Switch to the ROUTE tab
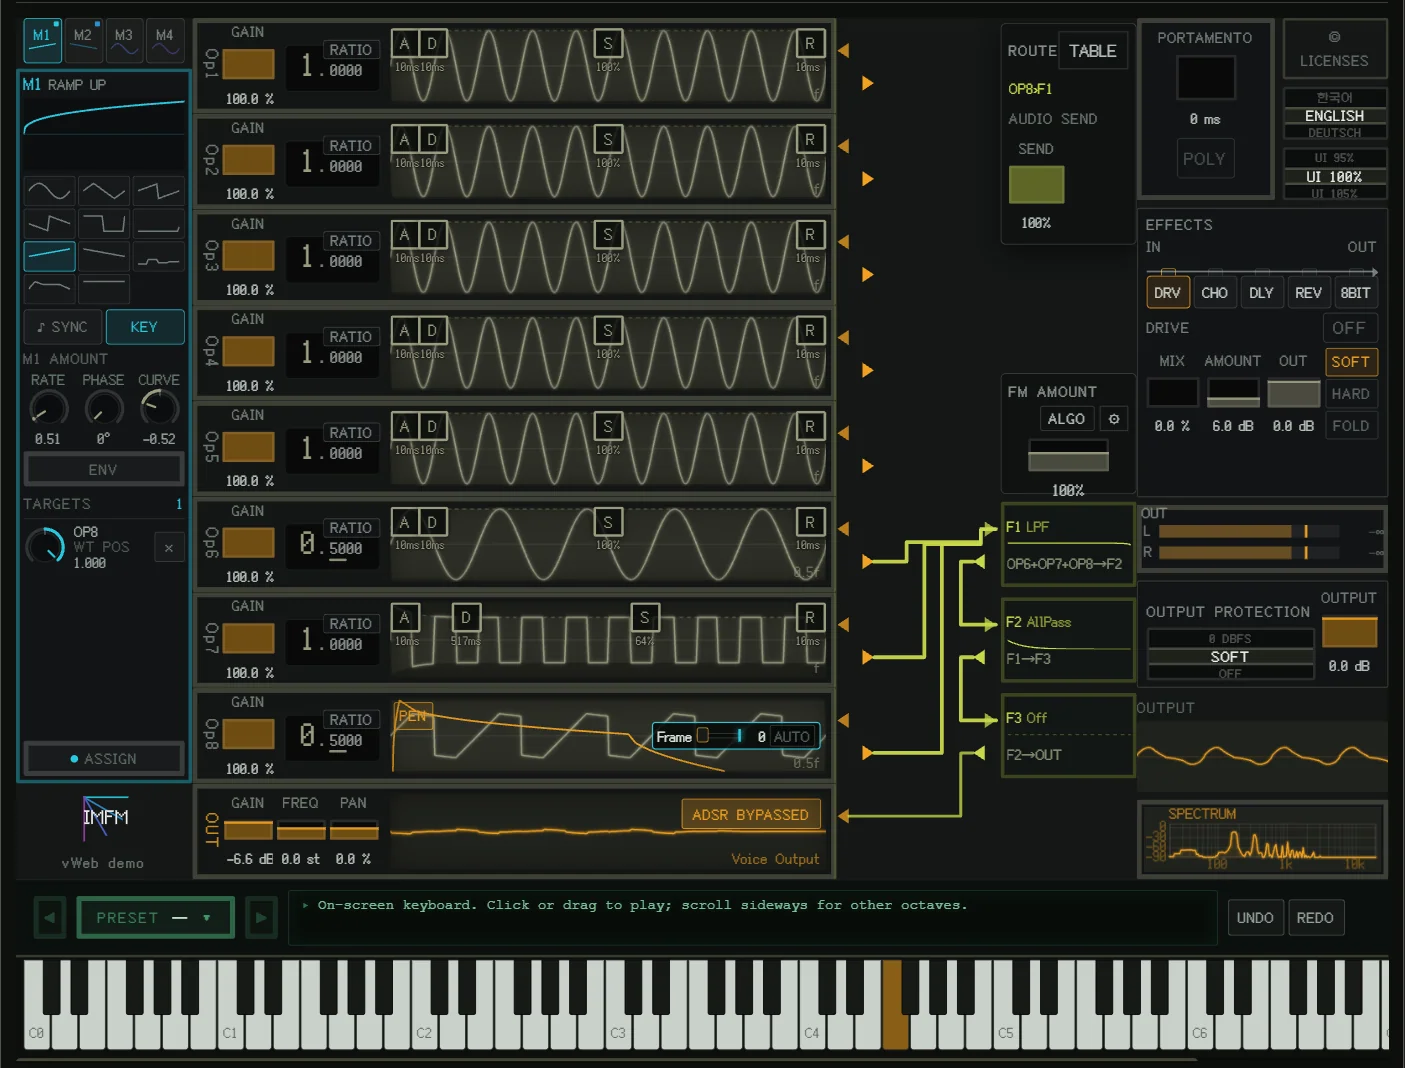The height and width of the screenshot is (1068, 1405). pos(1032,51)
